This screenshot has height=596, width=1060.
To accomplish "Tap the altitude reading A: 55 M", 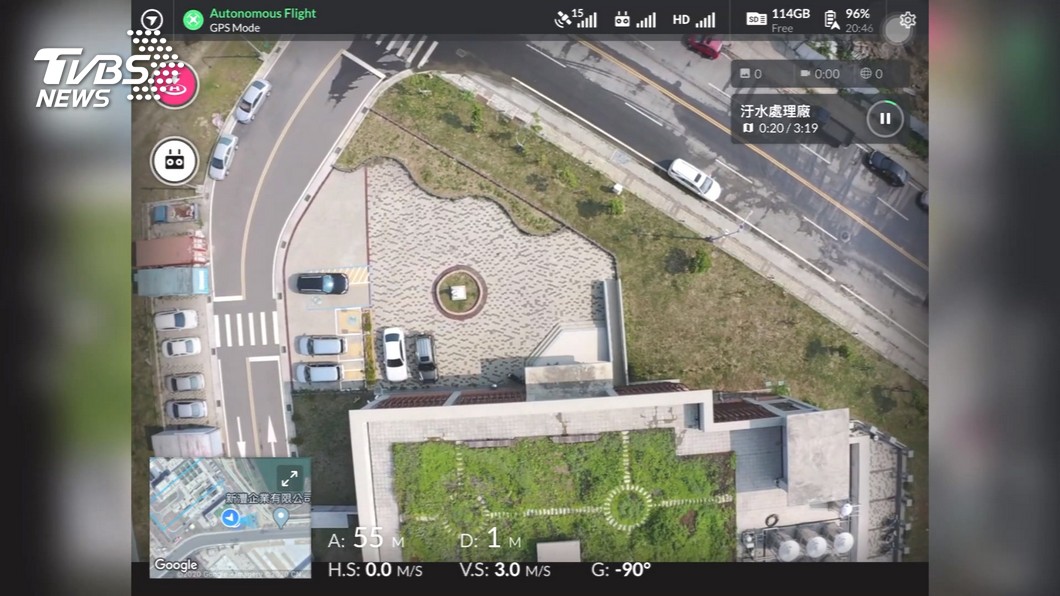I will click(366, 539).
